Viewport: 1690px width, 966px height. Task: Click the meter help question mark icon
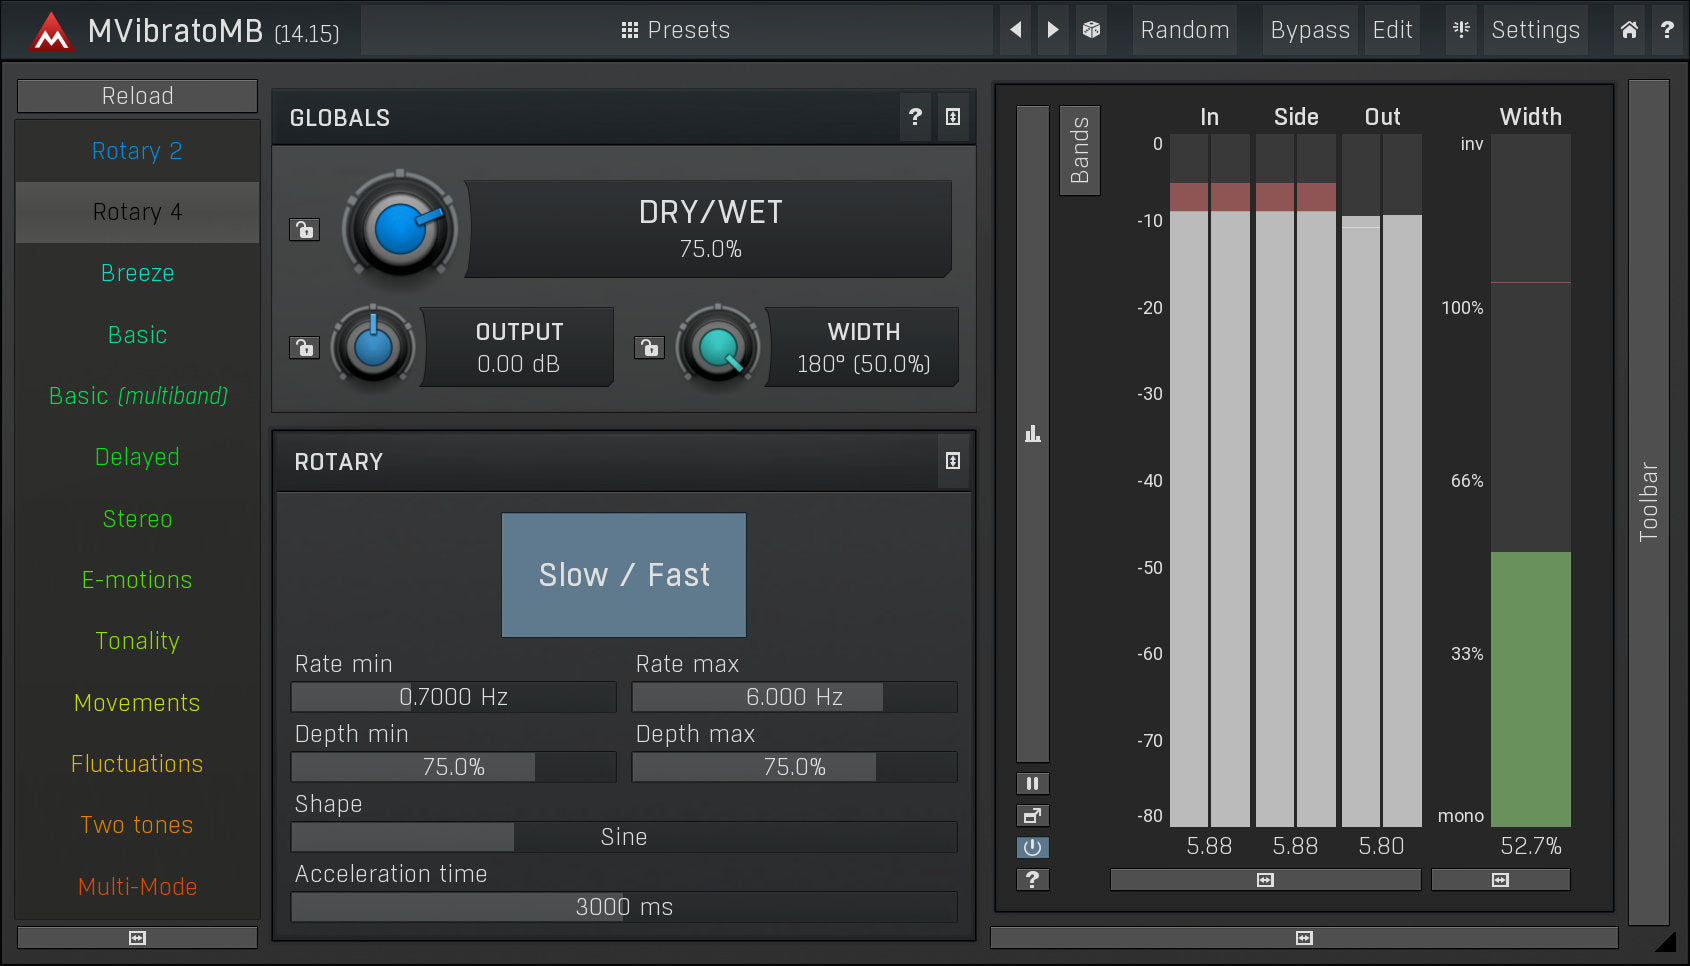pyautogui.click(x=1032, y=879)
